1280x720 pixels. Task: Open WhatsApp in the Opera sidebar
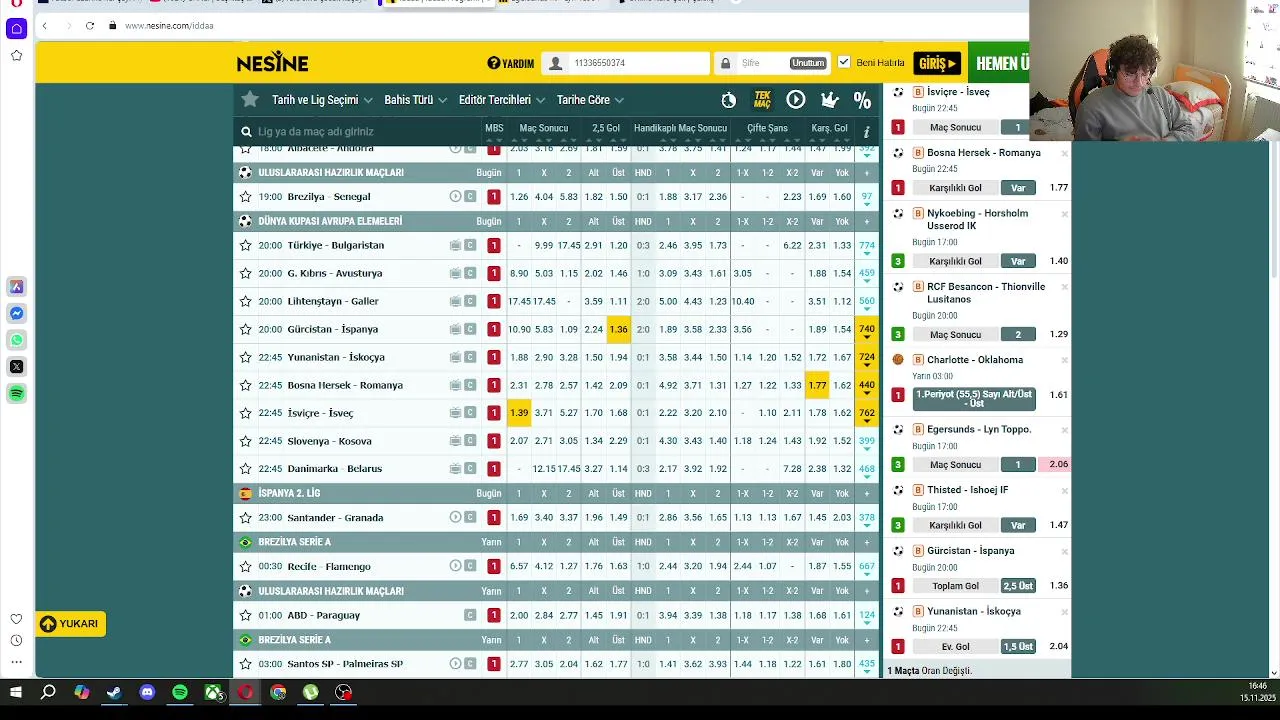tap(16, 340)
